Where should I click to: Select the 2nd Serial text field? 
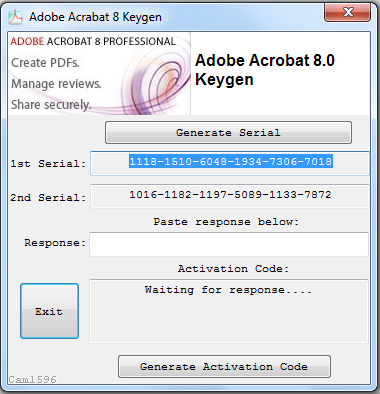point(230,196)
